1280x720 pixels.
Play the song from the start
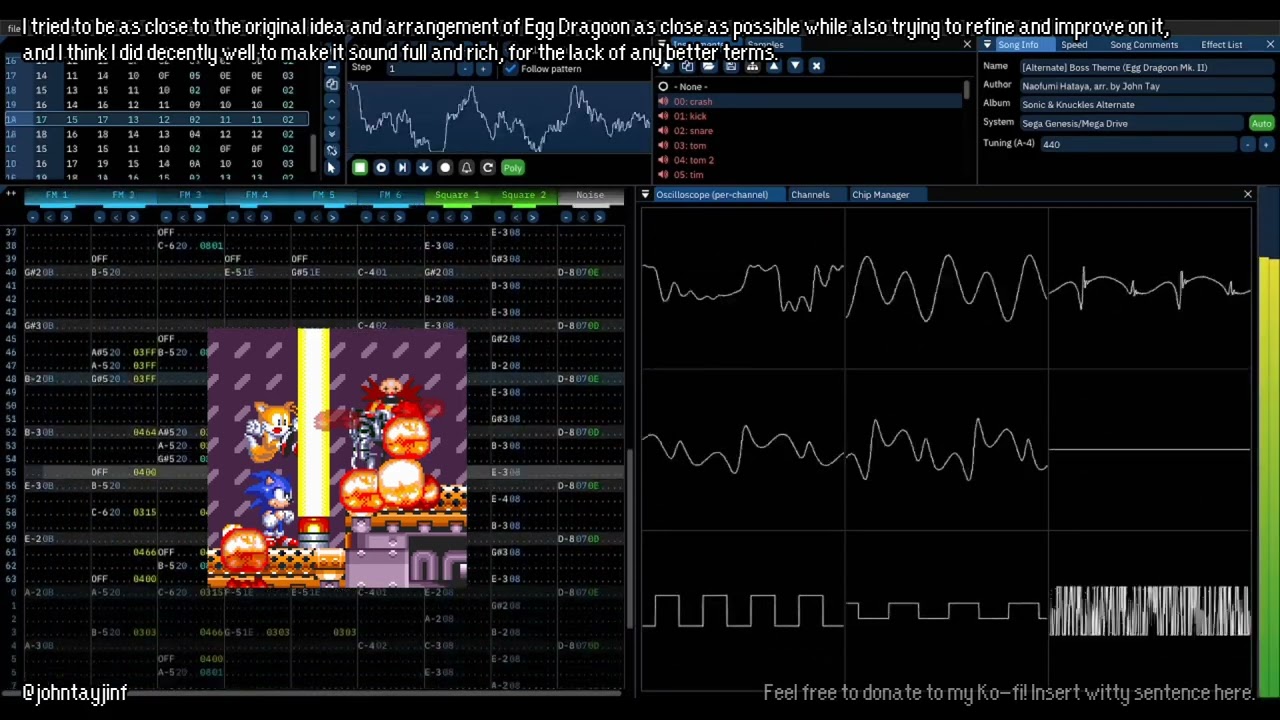(x=381, y=168)
